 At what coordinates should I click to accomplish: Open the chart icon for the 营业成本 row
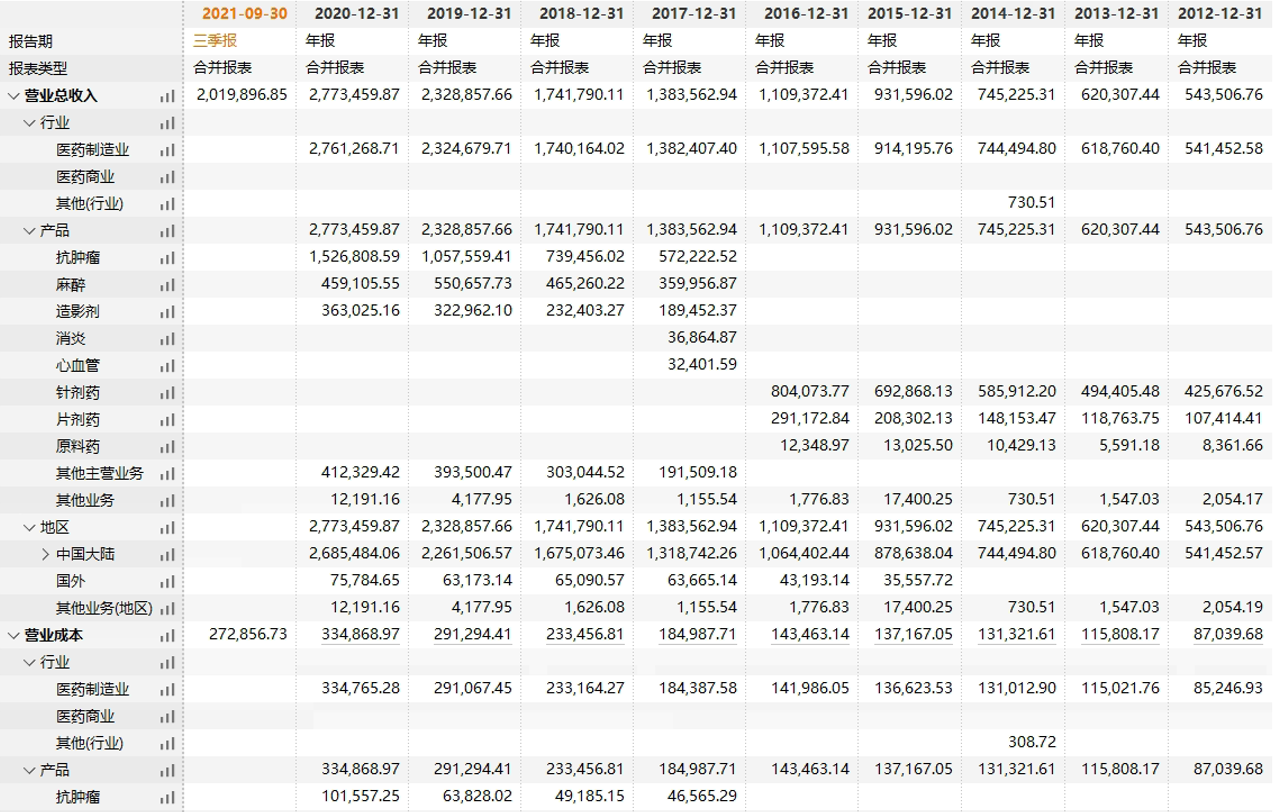tap(167, 636)
